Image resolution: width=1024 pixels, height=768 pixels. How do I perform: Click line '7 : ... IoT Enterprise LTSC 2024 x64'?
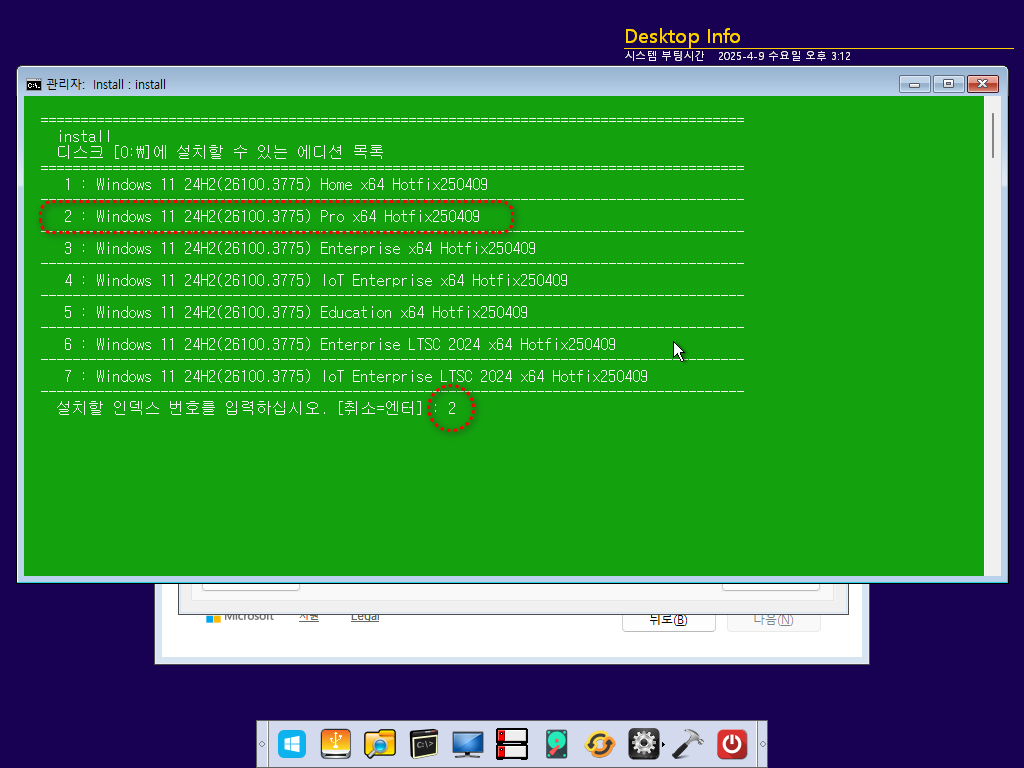355,377
